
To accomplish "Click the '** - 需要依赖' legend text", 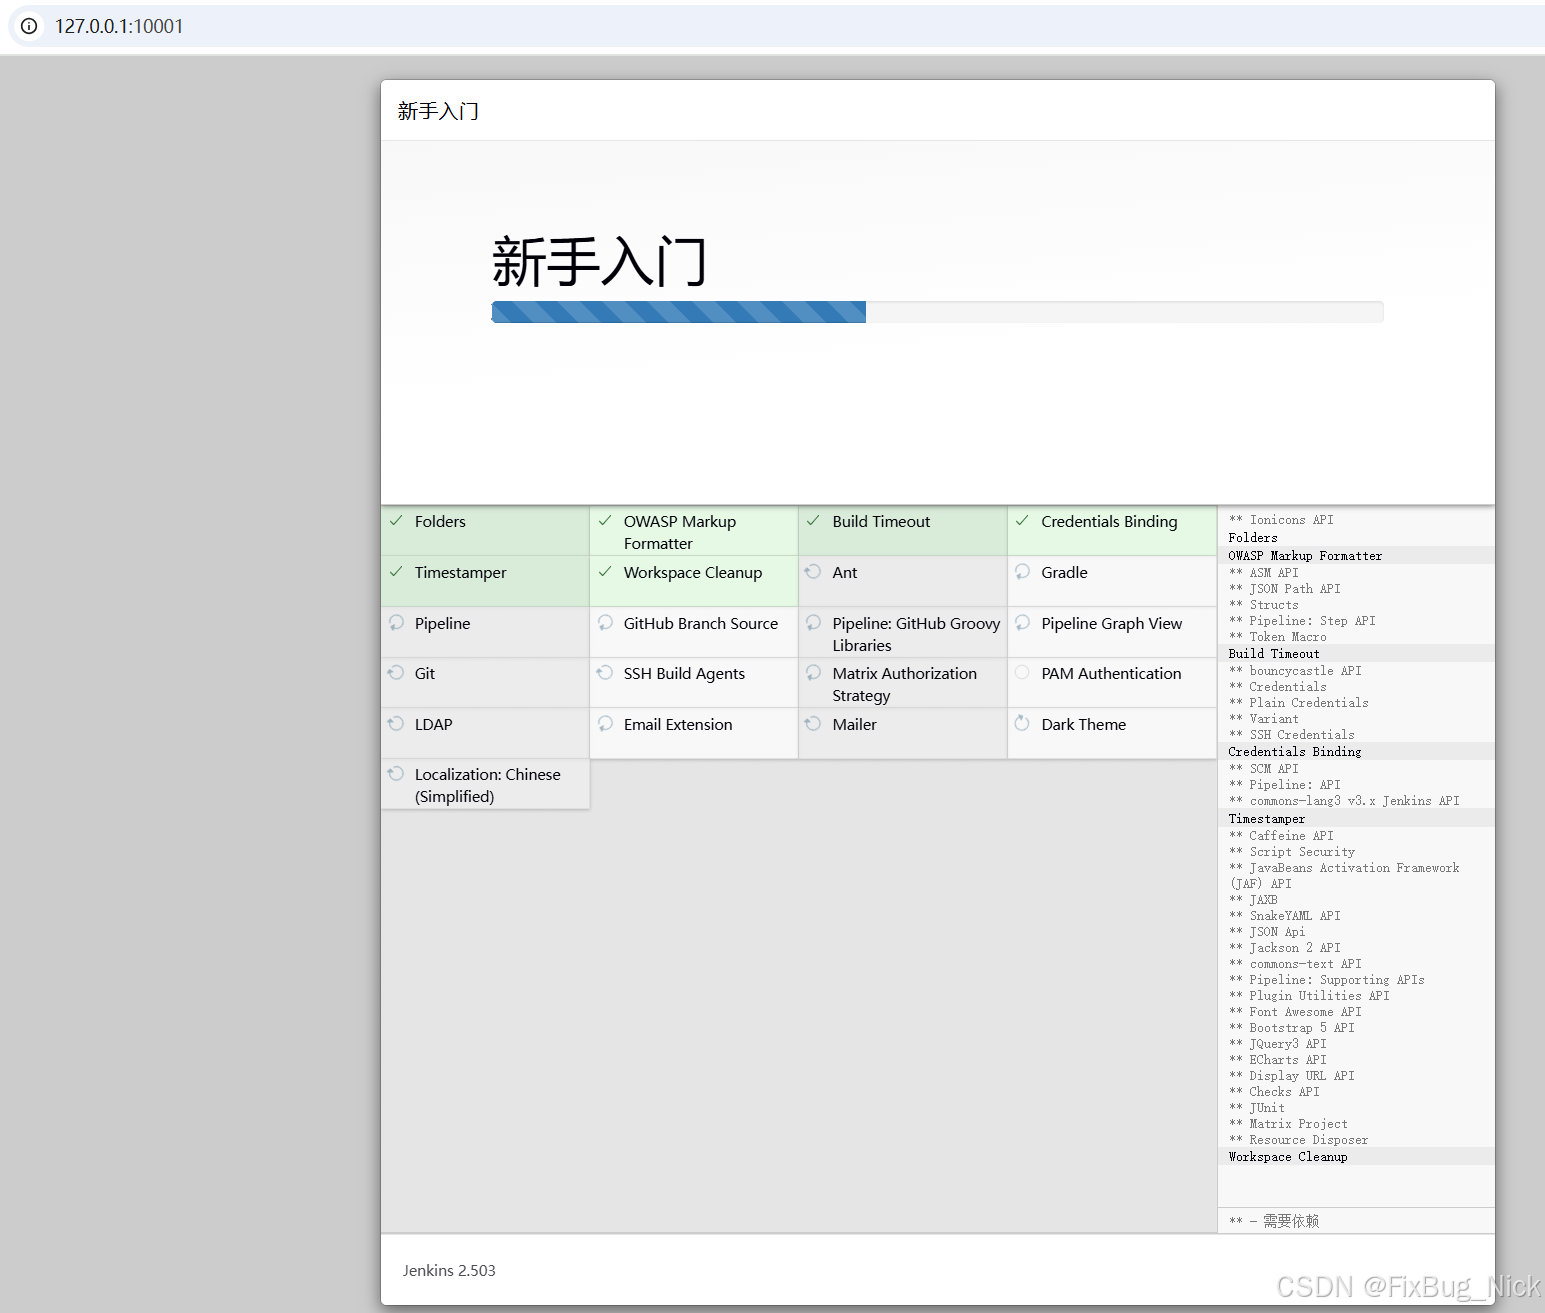I will pos(1274,1221).
